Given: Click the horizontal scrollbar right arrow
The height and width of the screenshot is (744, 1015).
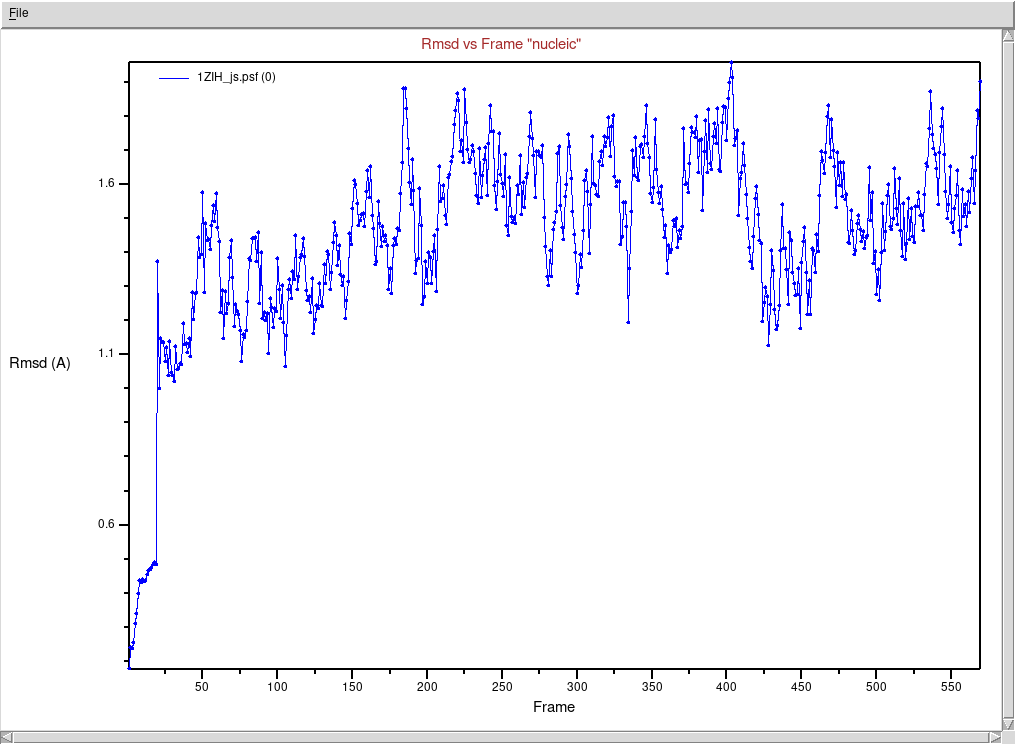Looking at the screenshot, I should point(996,737).
